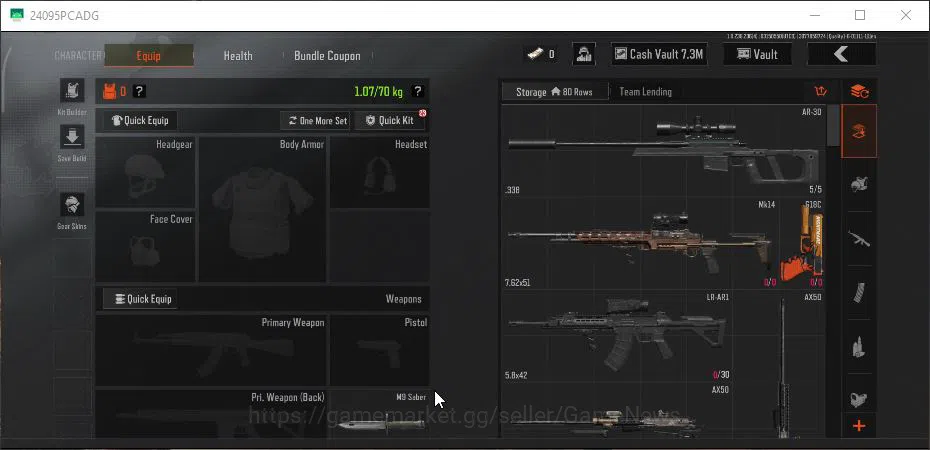Click the back arrow button
930x450 pixels.
pyautogui.click(x=841, y=54)
